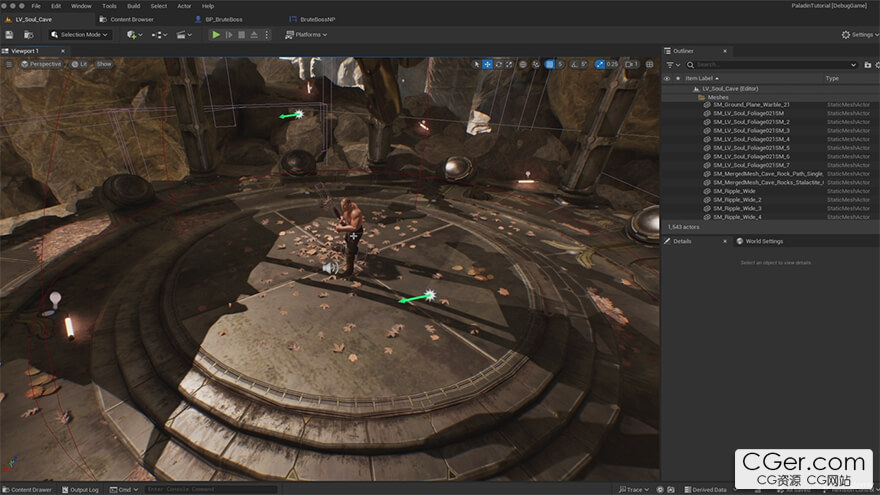The image size is (880, 495).
Task: Click the add folder icon in Outliner
Action: 868,65
